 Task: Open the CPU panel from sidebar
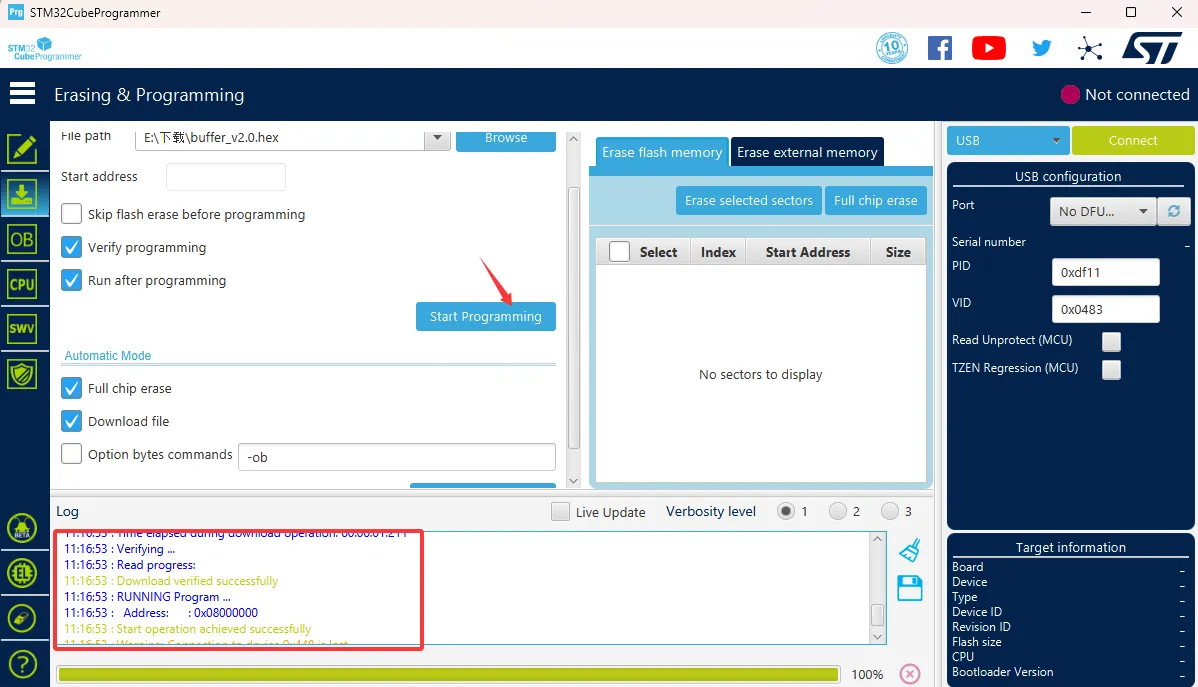22,284
